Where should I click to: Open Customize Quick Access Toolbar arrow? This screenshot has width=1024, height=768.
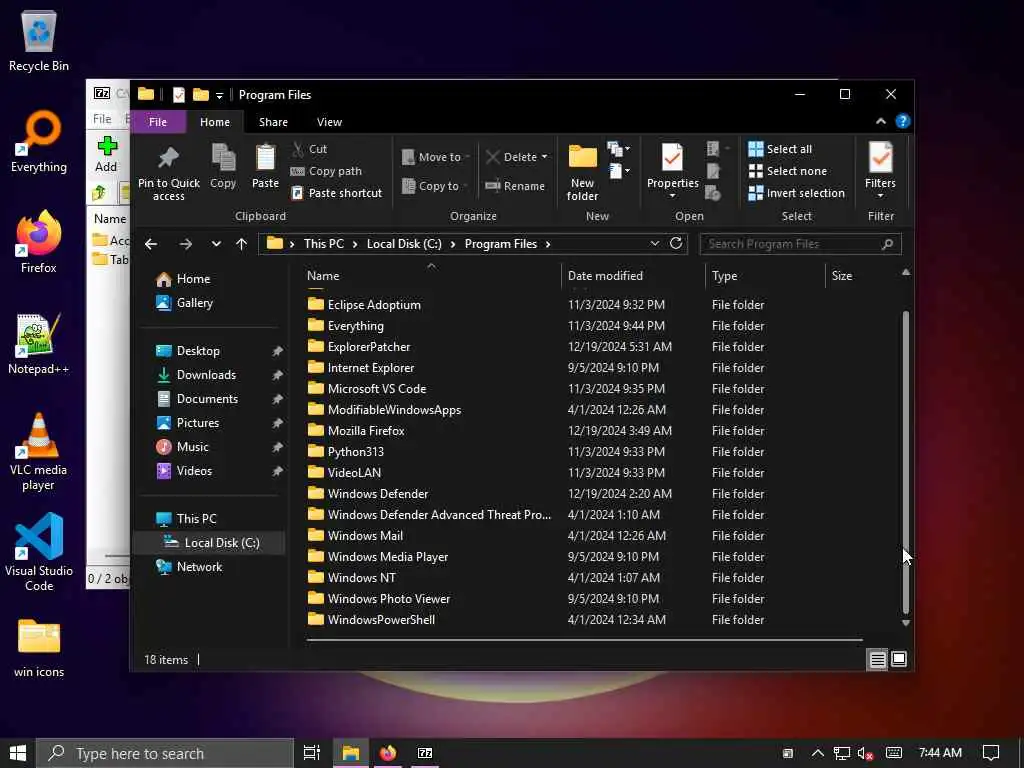219,96
